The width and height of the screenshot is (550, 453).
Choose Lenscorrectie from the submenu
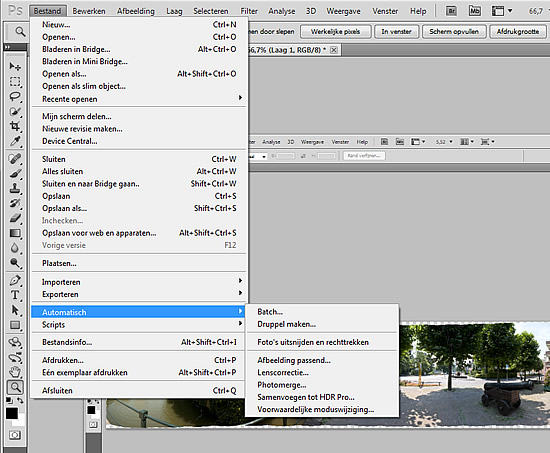[x=322, y=373]
